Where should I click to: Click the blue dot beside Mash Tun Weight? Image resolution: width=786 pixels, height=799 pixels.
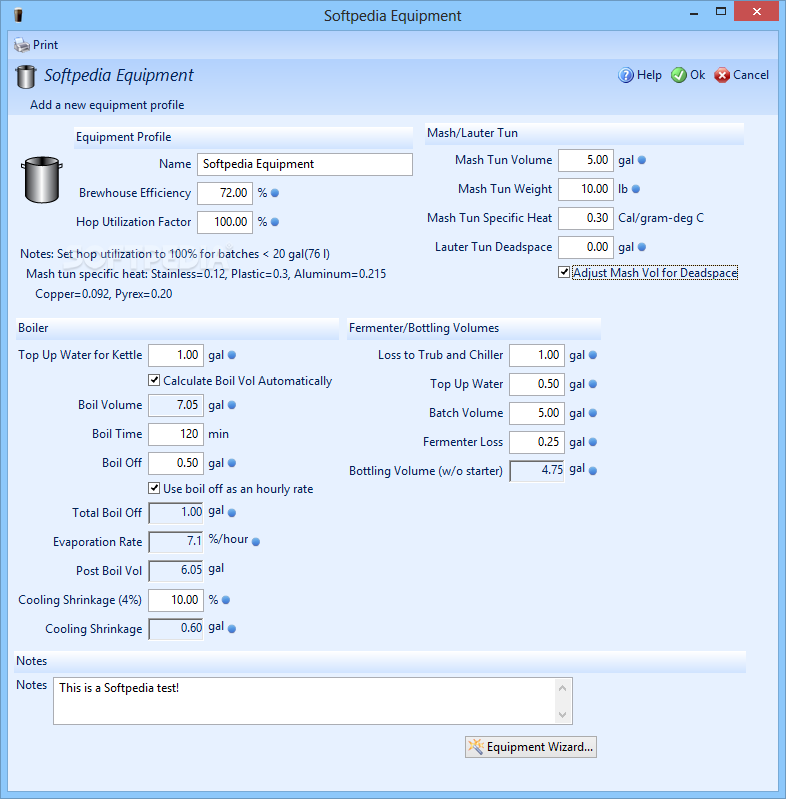pyautogui.click(x=636, y=189)
